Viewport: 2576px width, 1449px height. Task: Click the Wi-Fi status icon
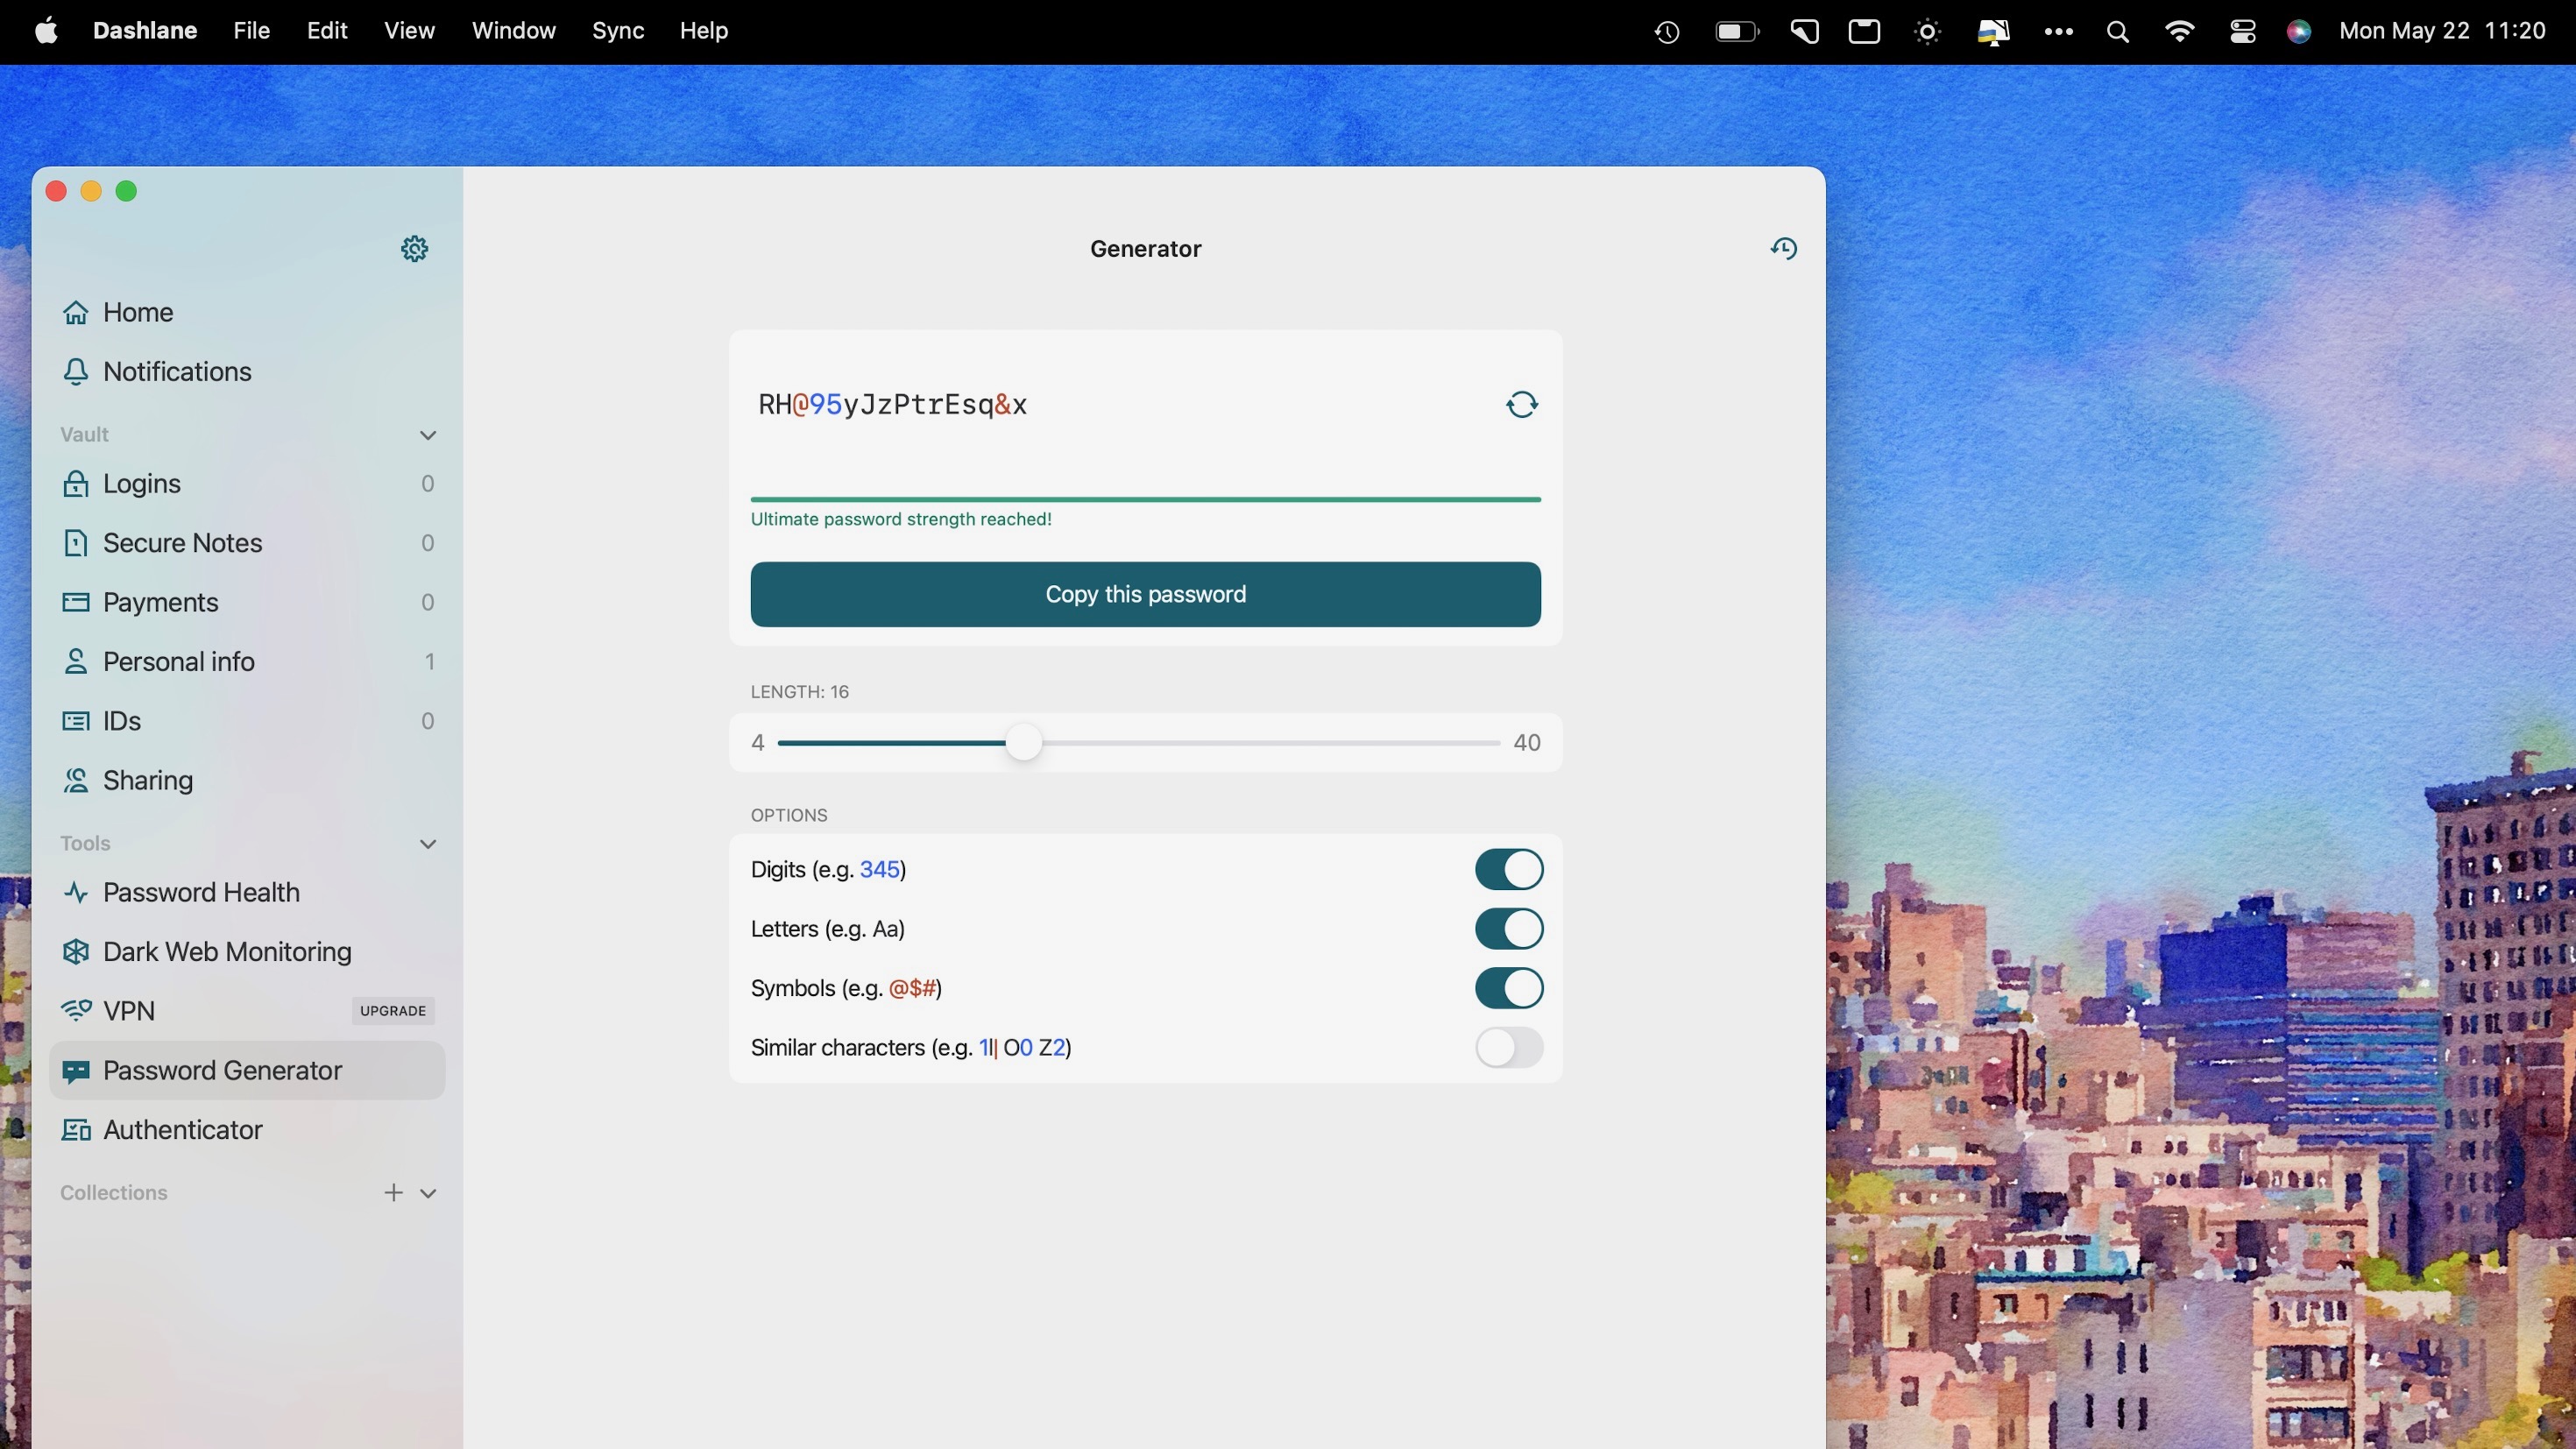click(x=2179, y=31)
